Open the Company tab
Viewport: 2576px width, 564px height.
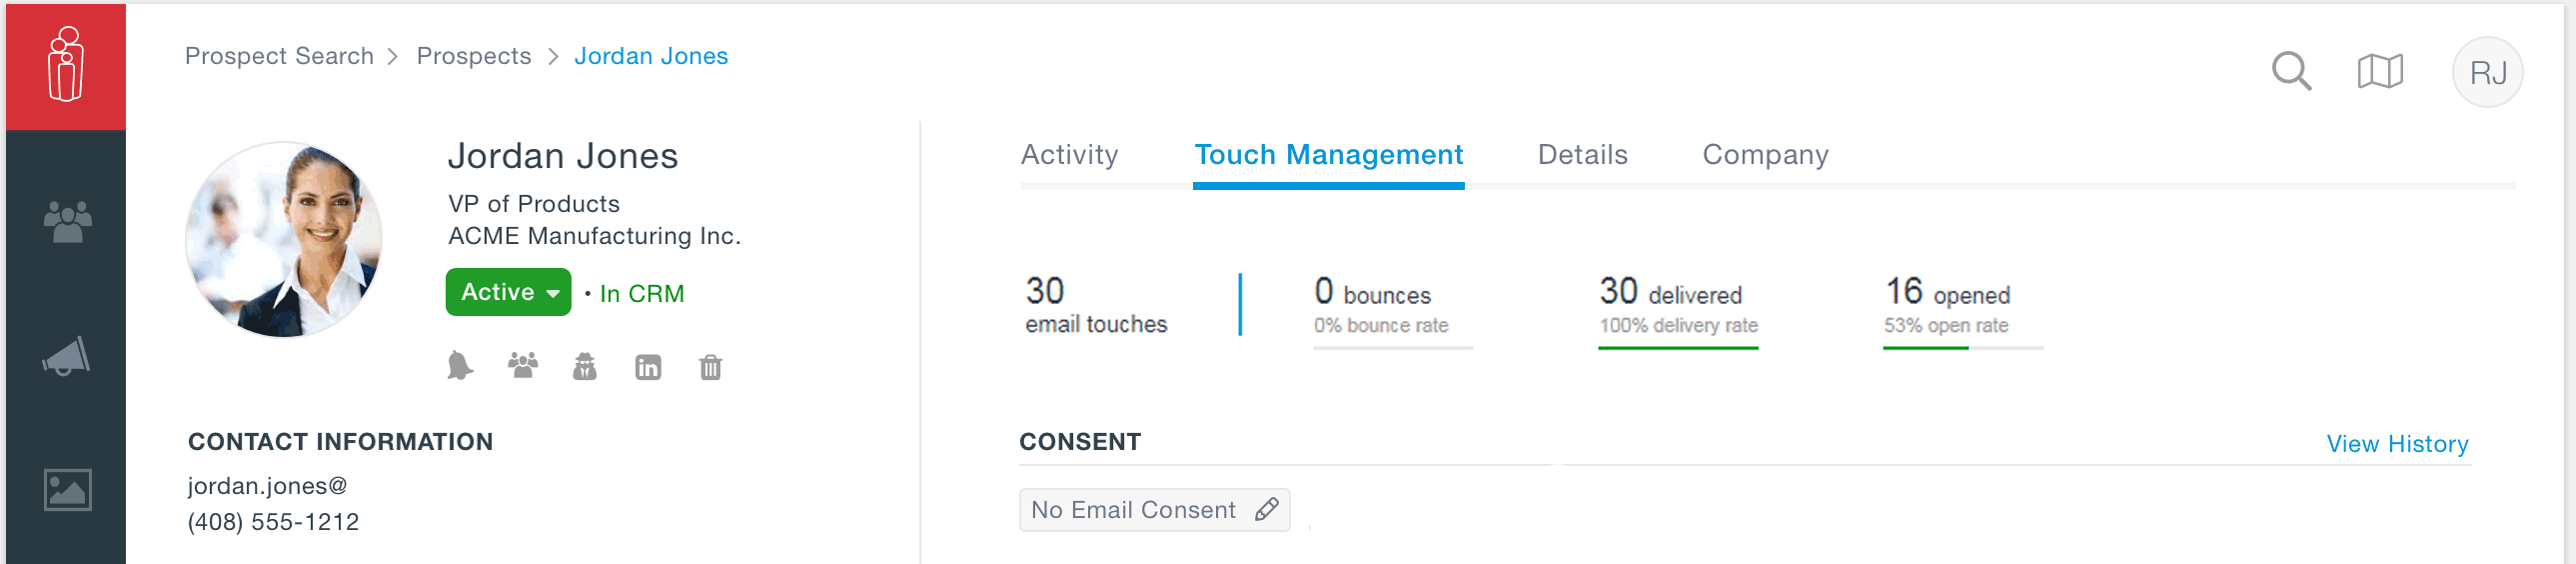coord(1765,155)
